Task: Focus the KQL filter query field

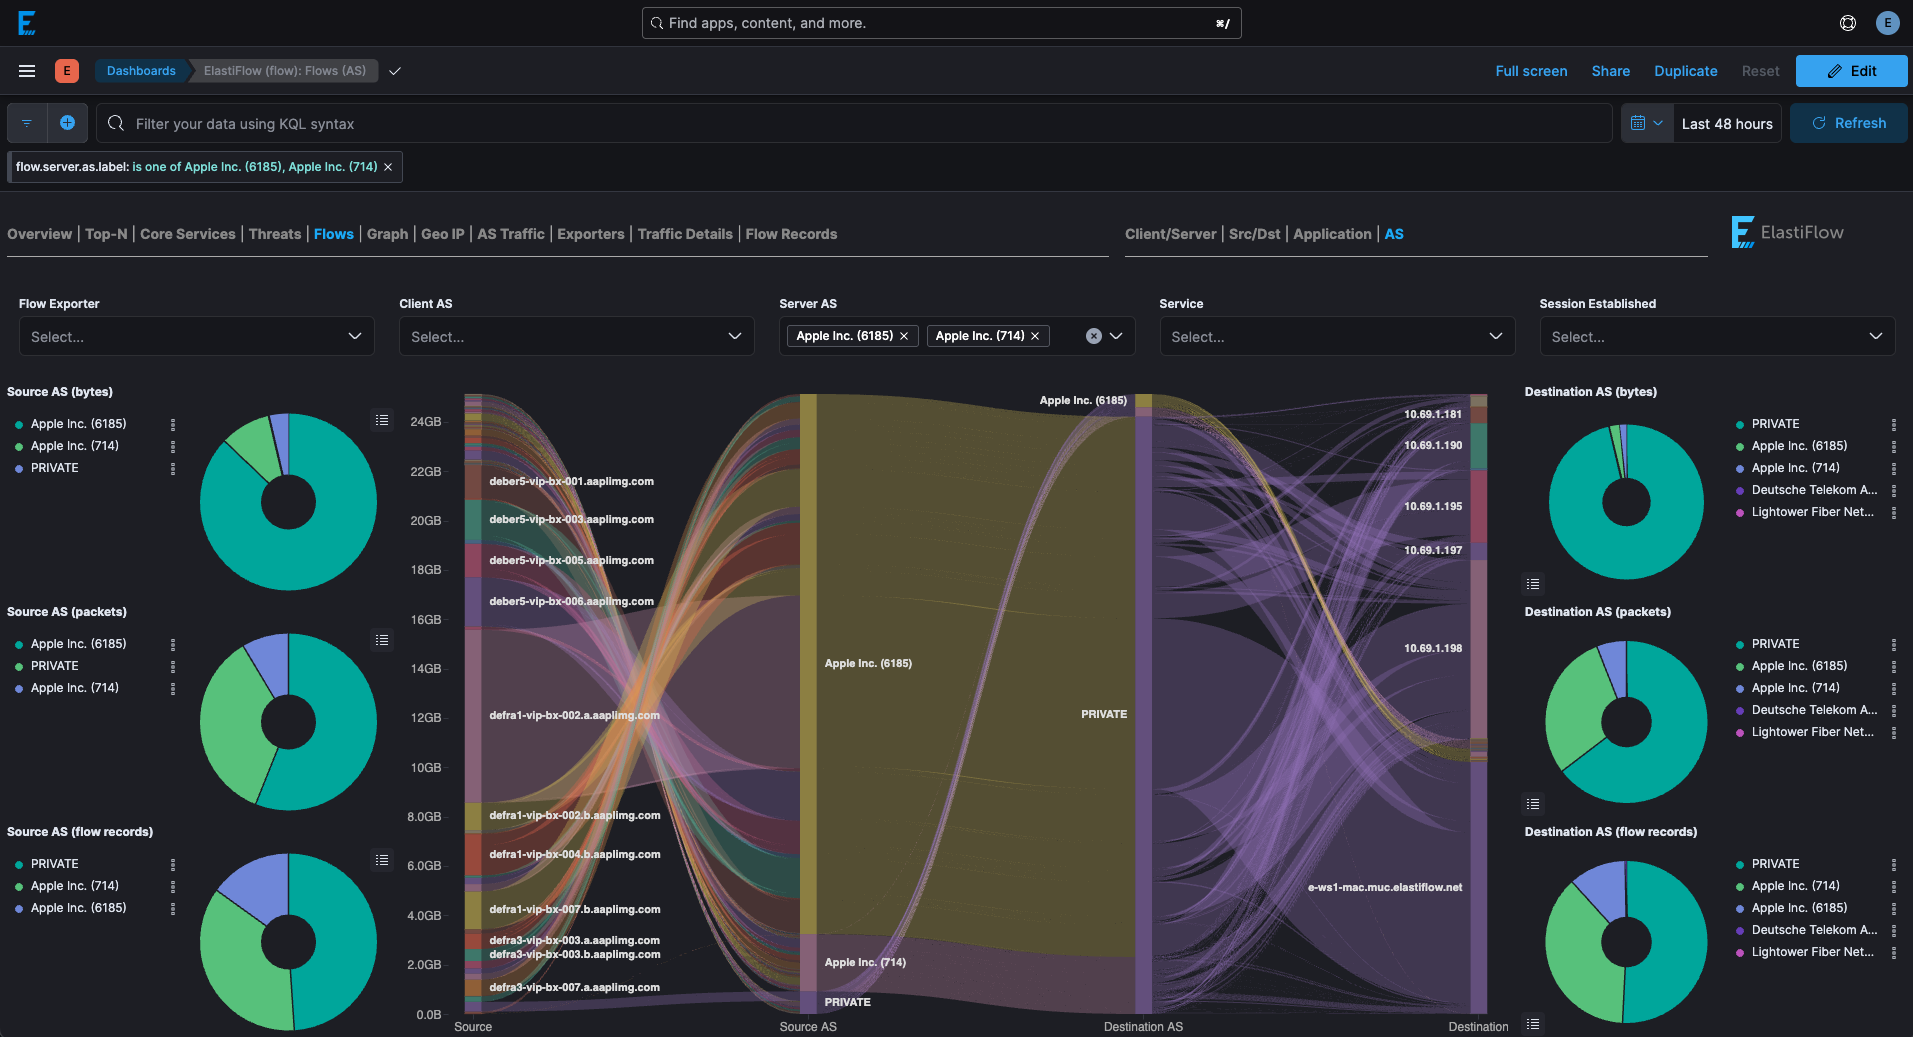Action: click(854, 123)
